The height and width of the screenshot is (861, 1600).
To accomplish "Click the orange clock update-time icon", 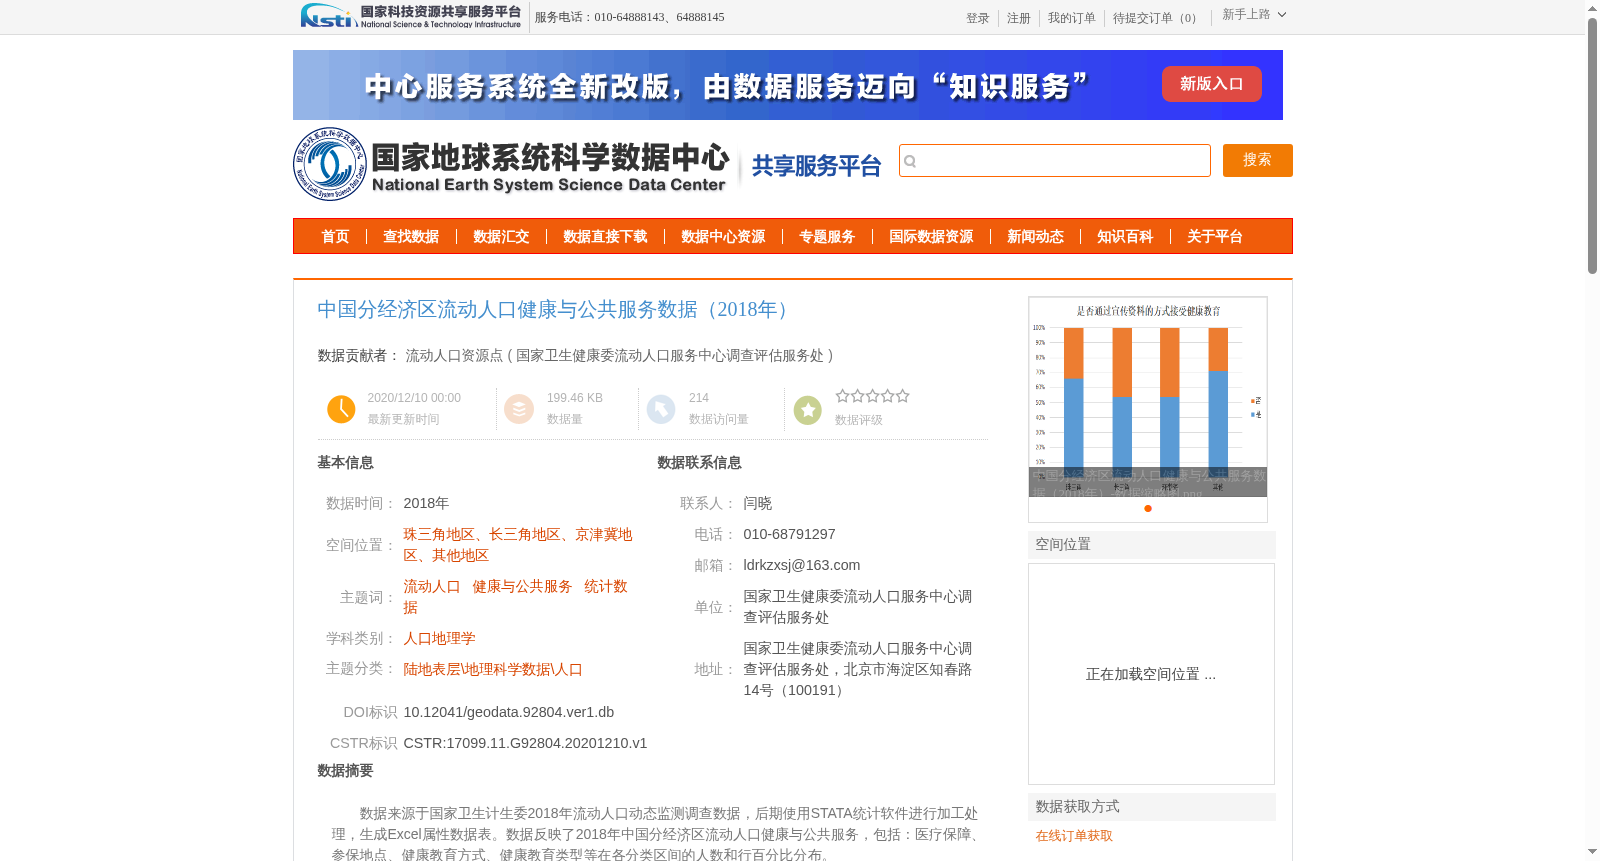I will click(341, 409).
